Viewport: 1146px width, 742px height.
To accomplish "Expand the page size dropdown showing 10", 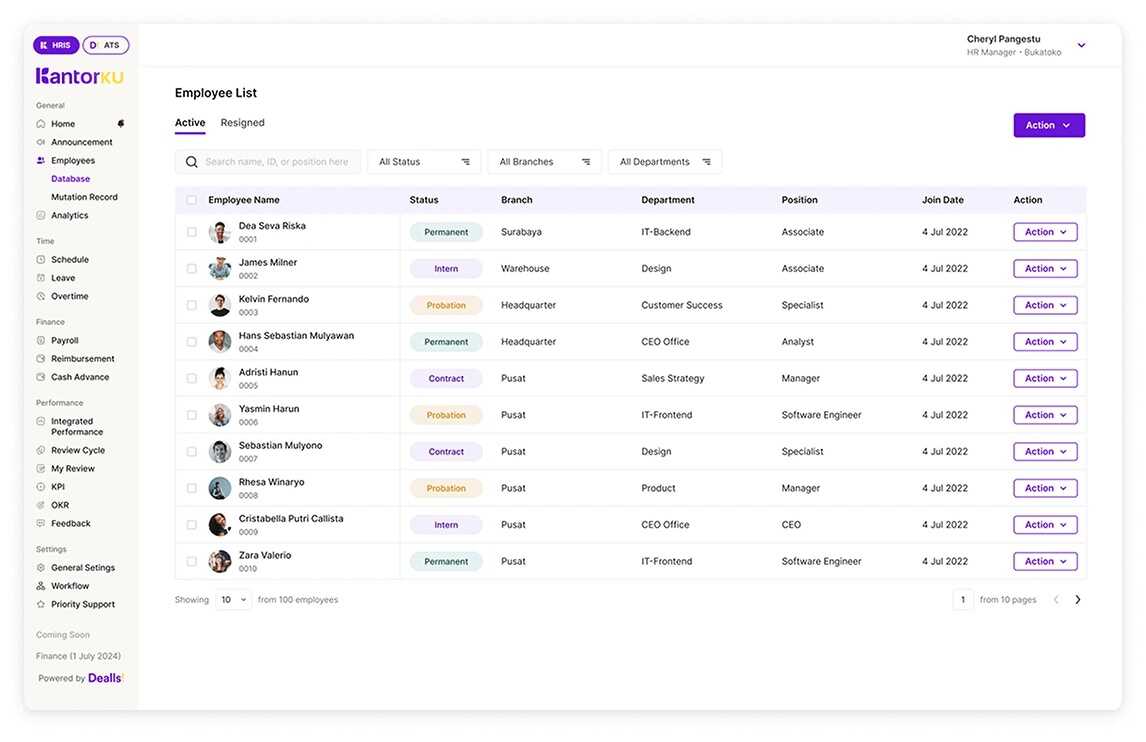I will click(232, 598).
